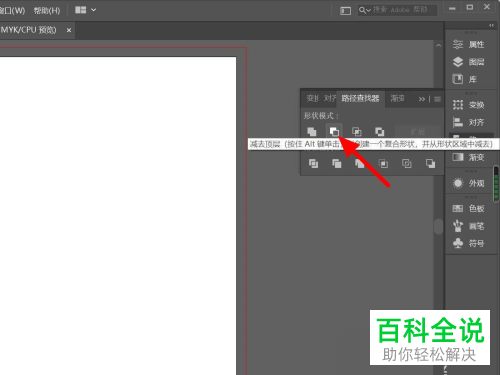The image size is (500, 375).
Task: Open the 符号 (Symbols) dock panel
Action: pos(469,243)
